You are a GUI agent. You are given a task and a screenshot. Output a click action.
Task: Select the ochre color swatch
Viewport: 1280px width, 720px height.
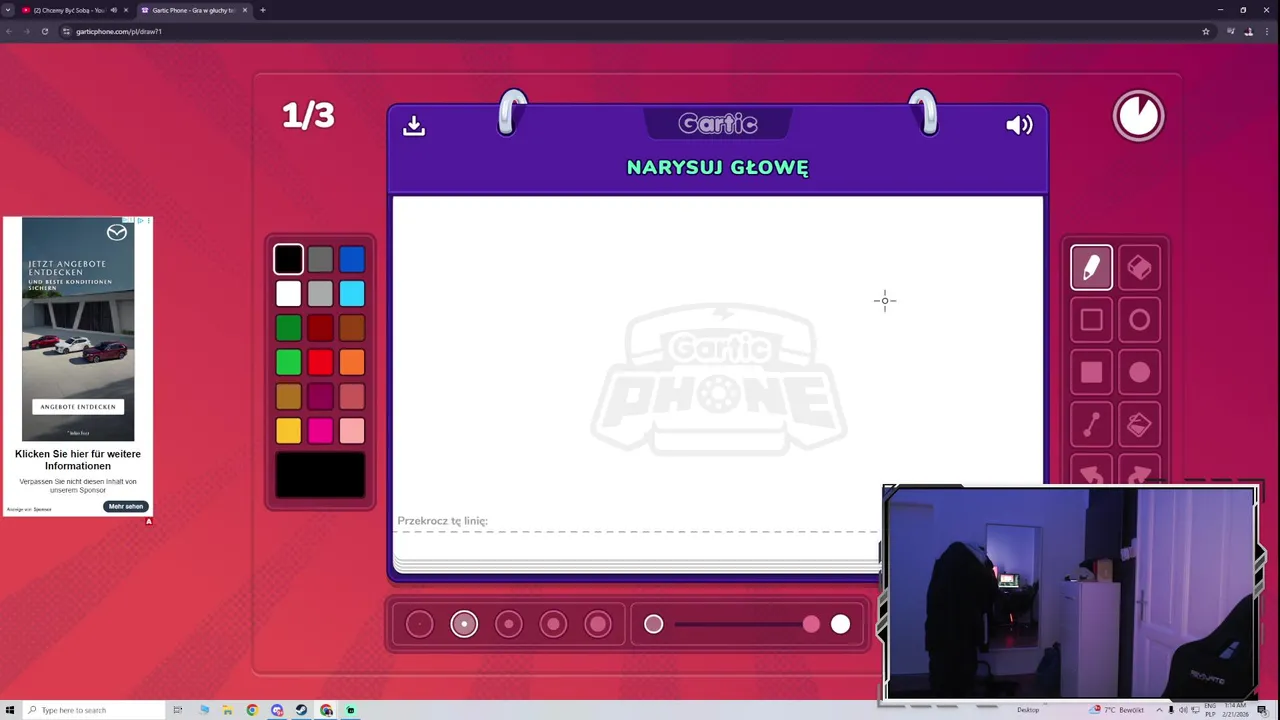point(288,396)
